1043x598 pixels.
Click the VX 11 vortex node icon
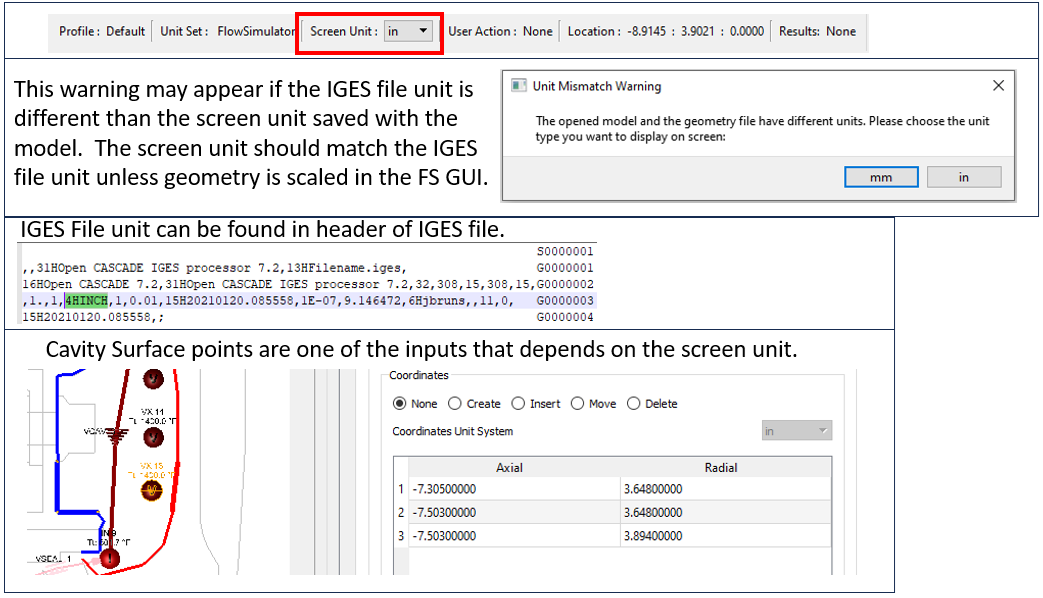153,437
